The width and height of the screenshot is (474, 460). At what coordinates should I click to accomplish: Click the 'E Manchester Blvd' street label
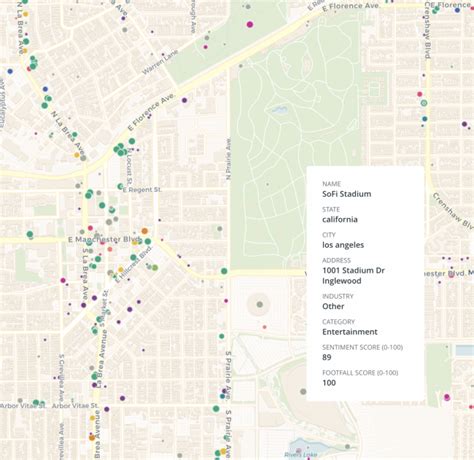click(x=105, y=240)
